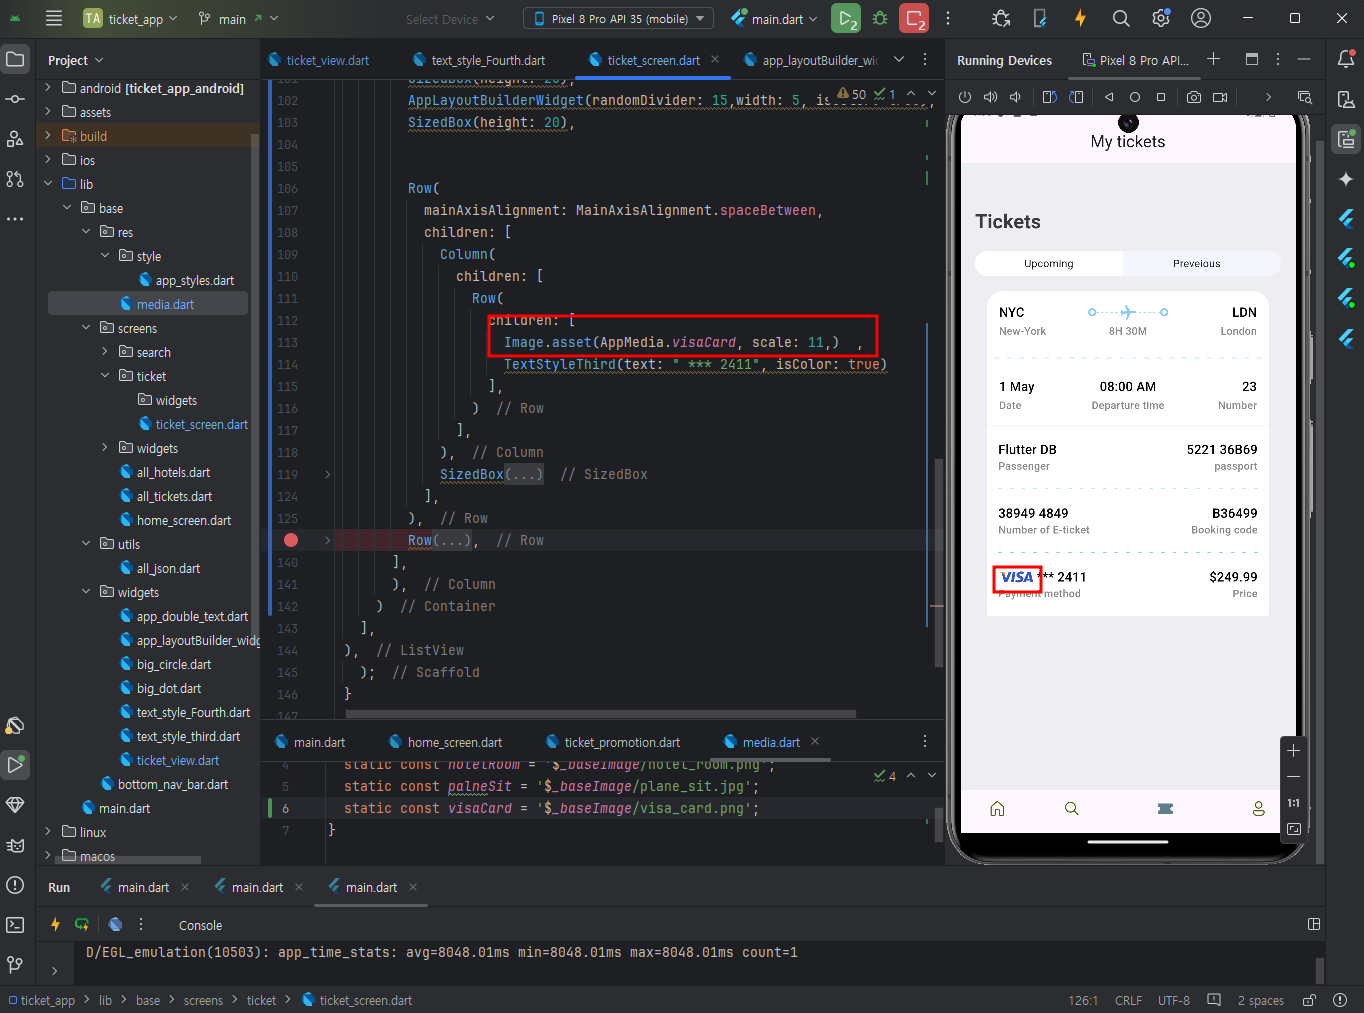Screen dimensions: 1364x1013
Task: Switch to ticket_promotion.dart lower tab
Action: pos(612,742)
